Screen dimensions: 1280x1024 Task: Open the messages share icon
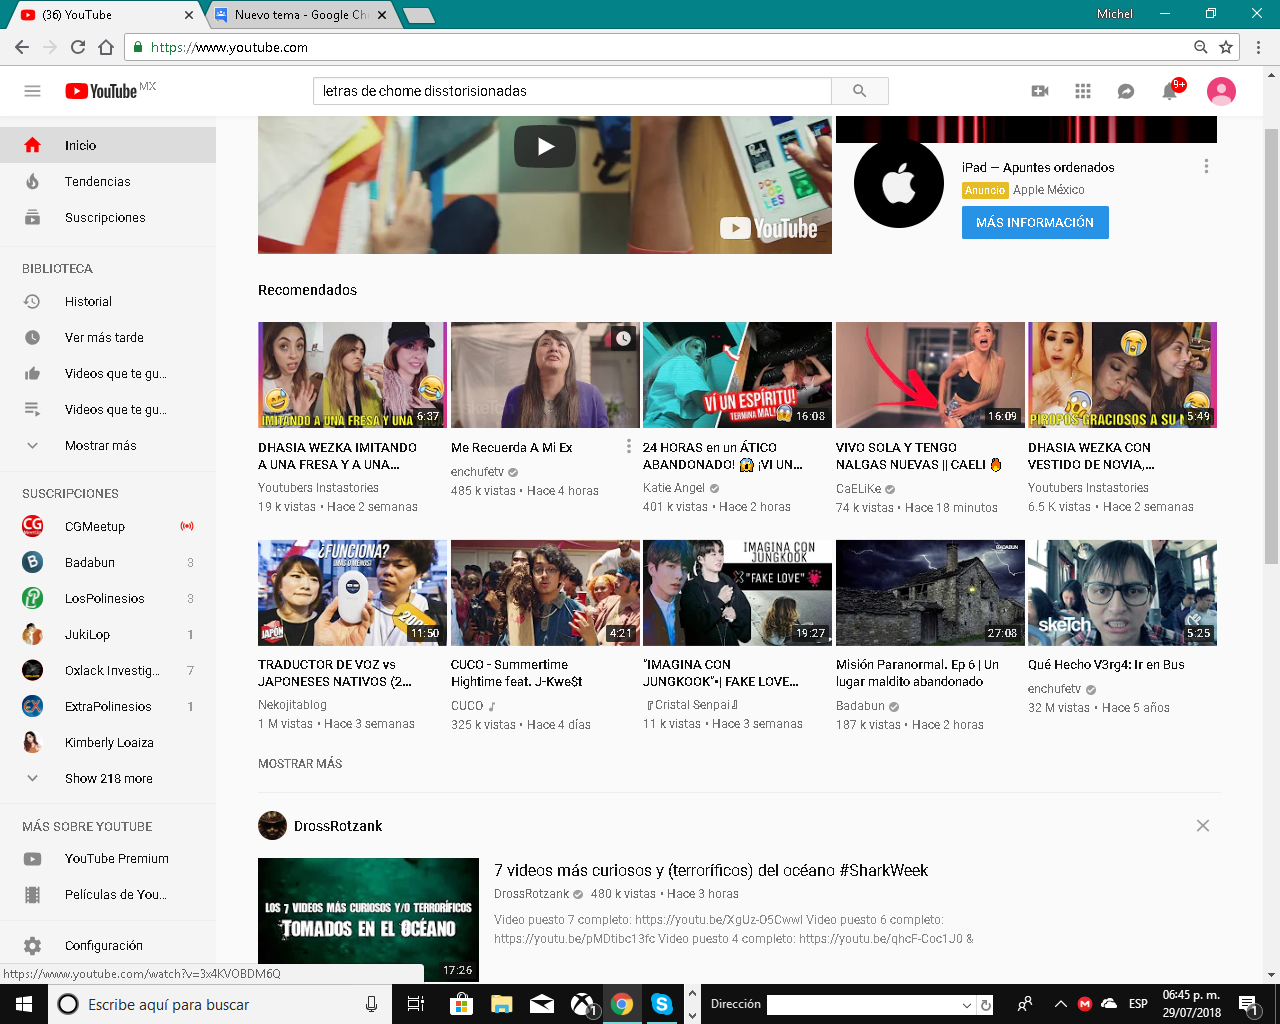click(1126, 91)
